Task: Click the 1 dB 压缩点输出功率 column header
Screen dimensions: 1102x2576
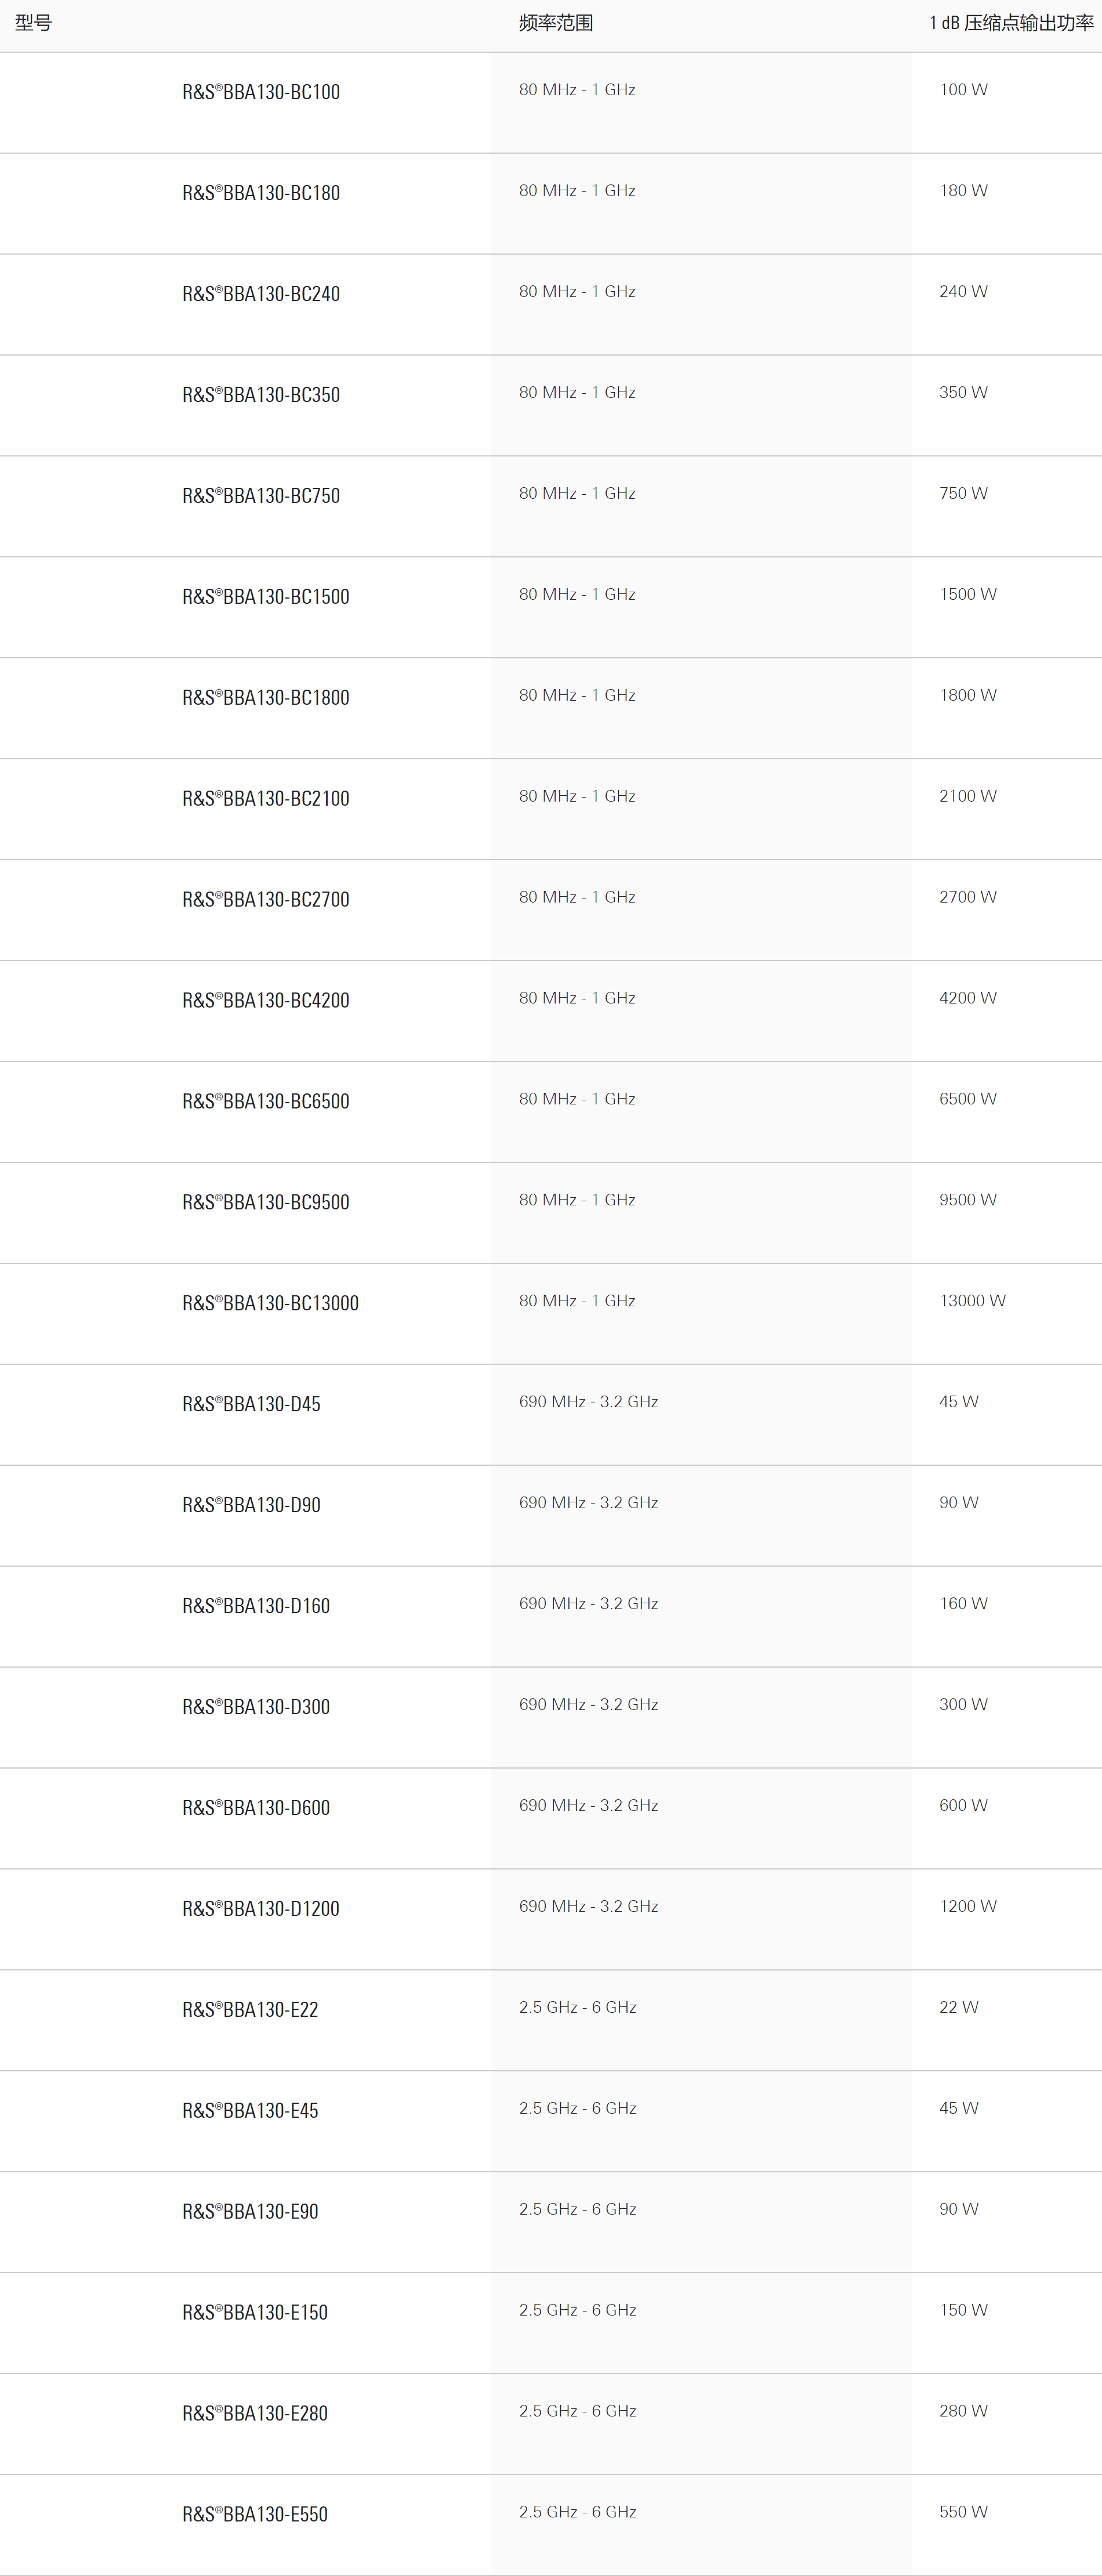Action: 1011,23
